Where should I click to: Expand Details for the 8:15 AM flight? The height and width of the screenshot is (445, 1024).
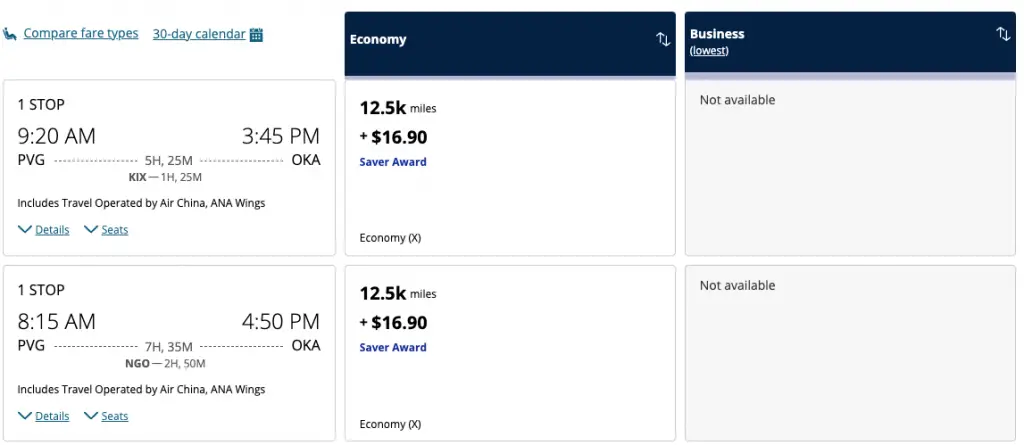(x=52, y=416)
